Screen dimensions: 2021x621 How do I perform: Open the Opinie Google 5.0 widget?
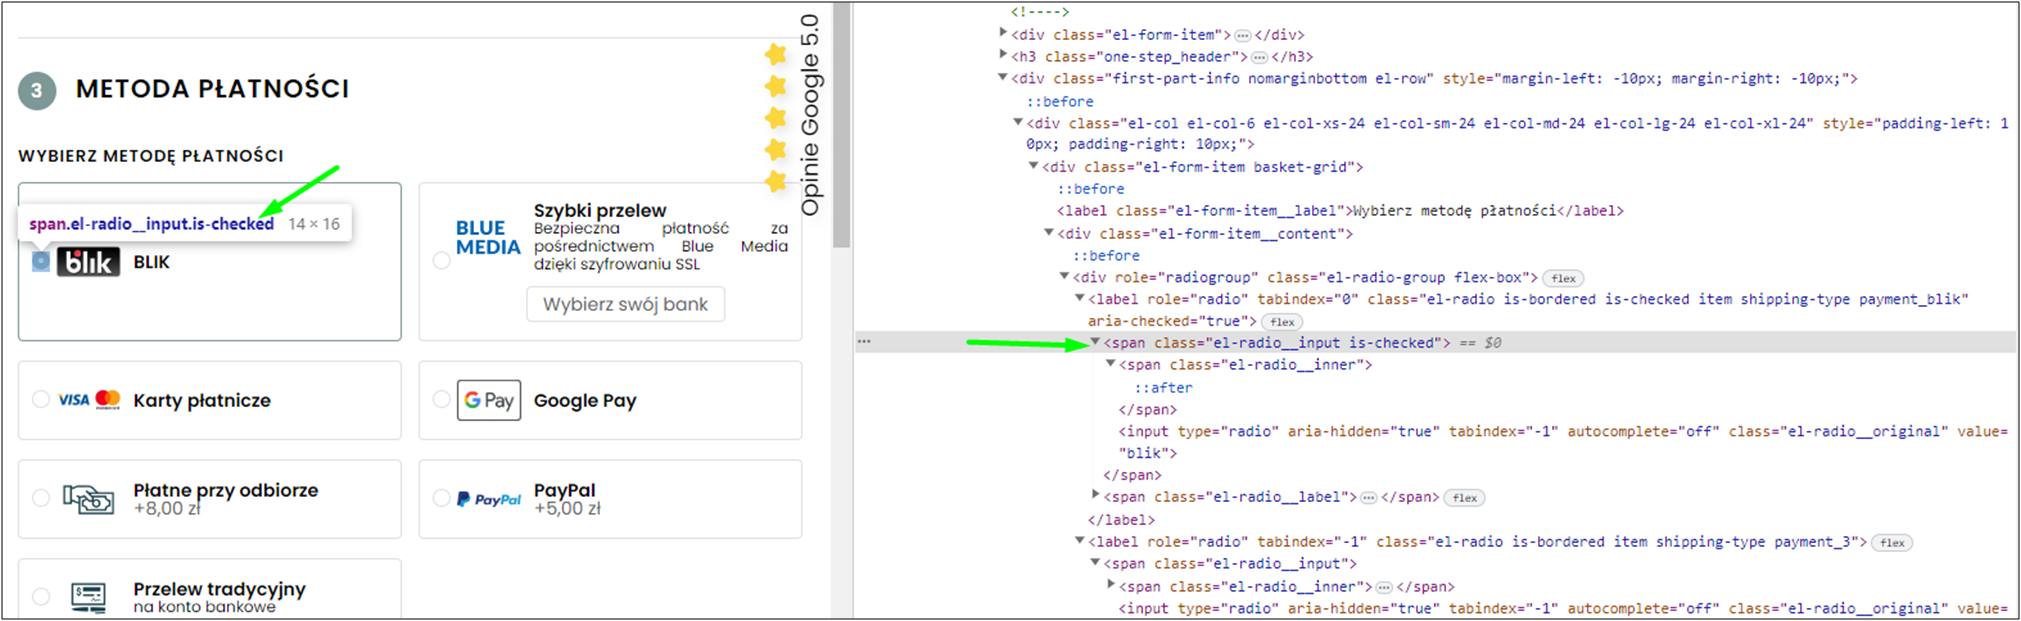810,115
